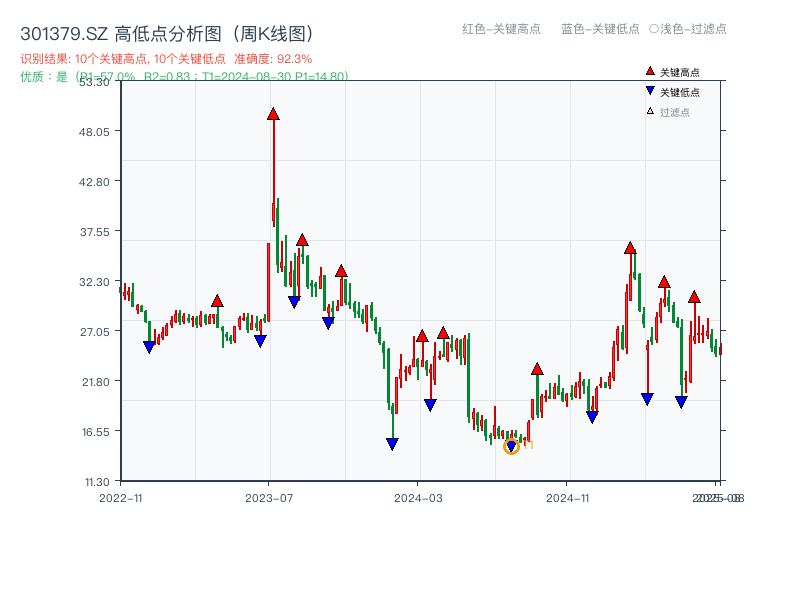Click the y-axis value 16.55

(95, 432)
